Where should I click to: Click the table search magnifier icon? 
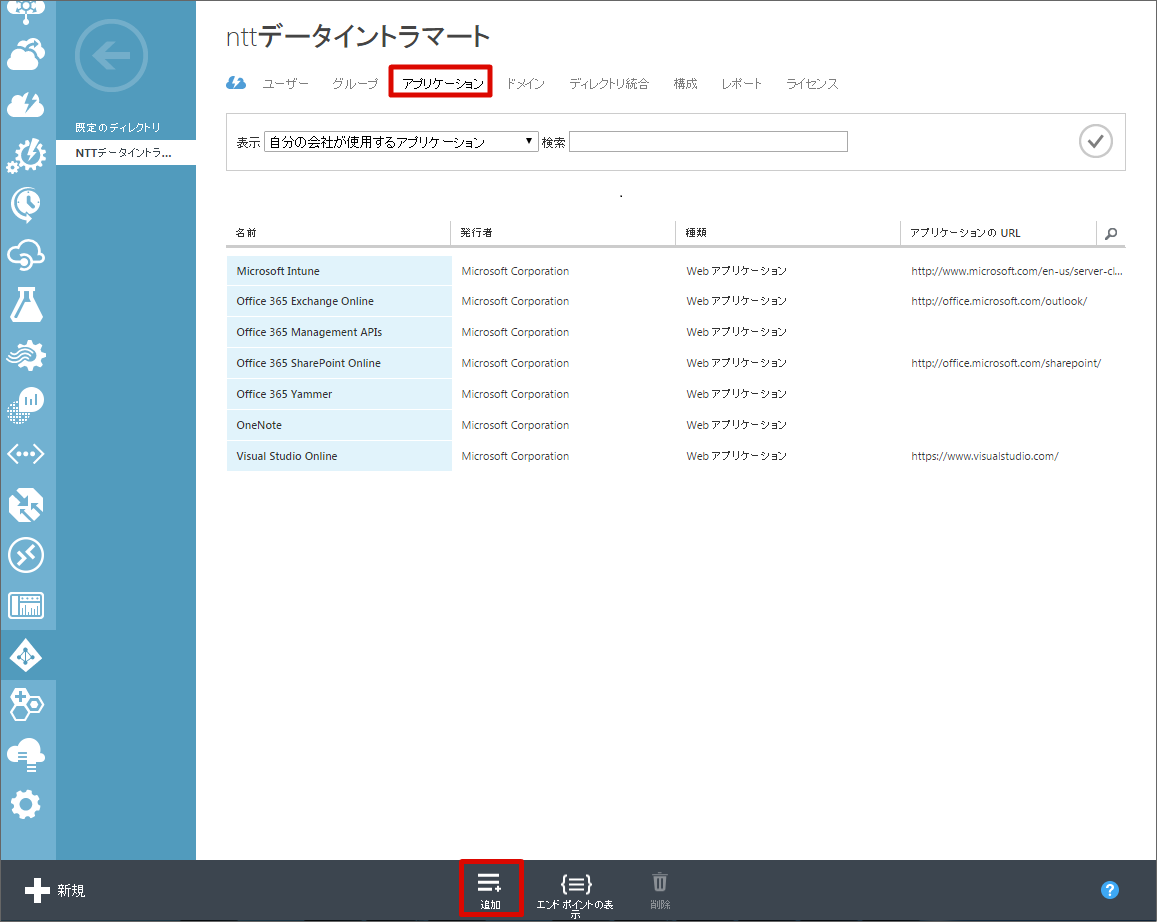click(1111, 233)
